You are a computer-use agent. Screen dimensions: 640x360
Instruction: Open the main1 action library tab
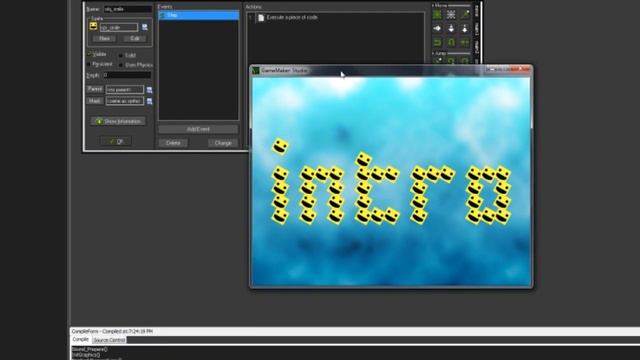point(476,29)
